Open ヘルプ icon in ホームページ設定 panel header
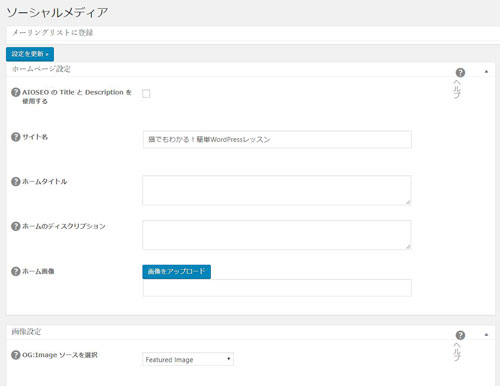500x386 pixels. coord(460,72)
